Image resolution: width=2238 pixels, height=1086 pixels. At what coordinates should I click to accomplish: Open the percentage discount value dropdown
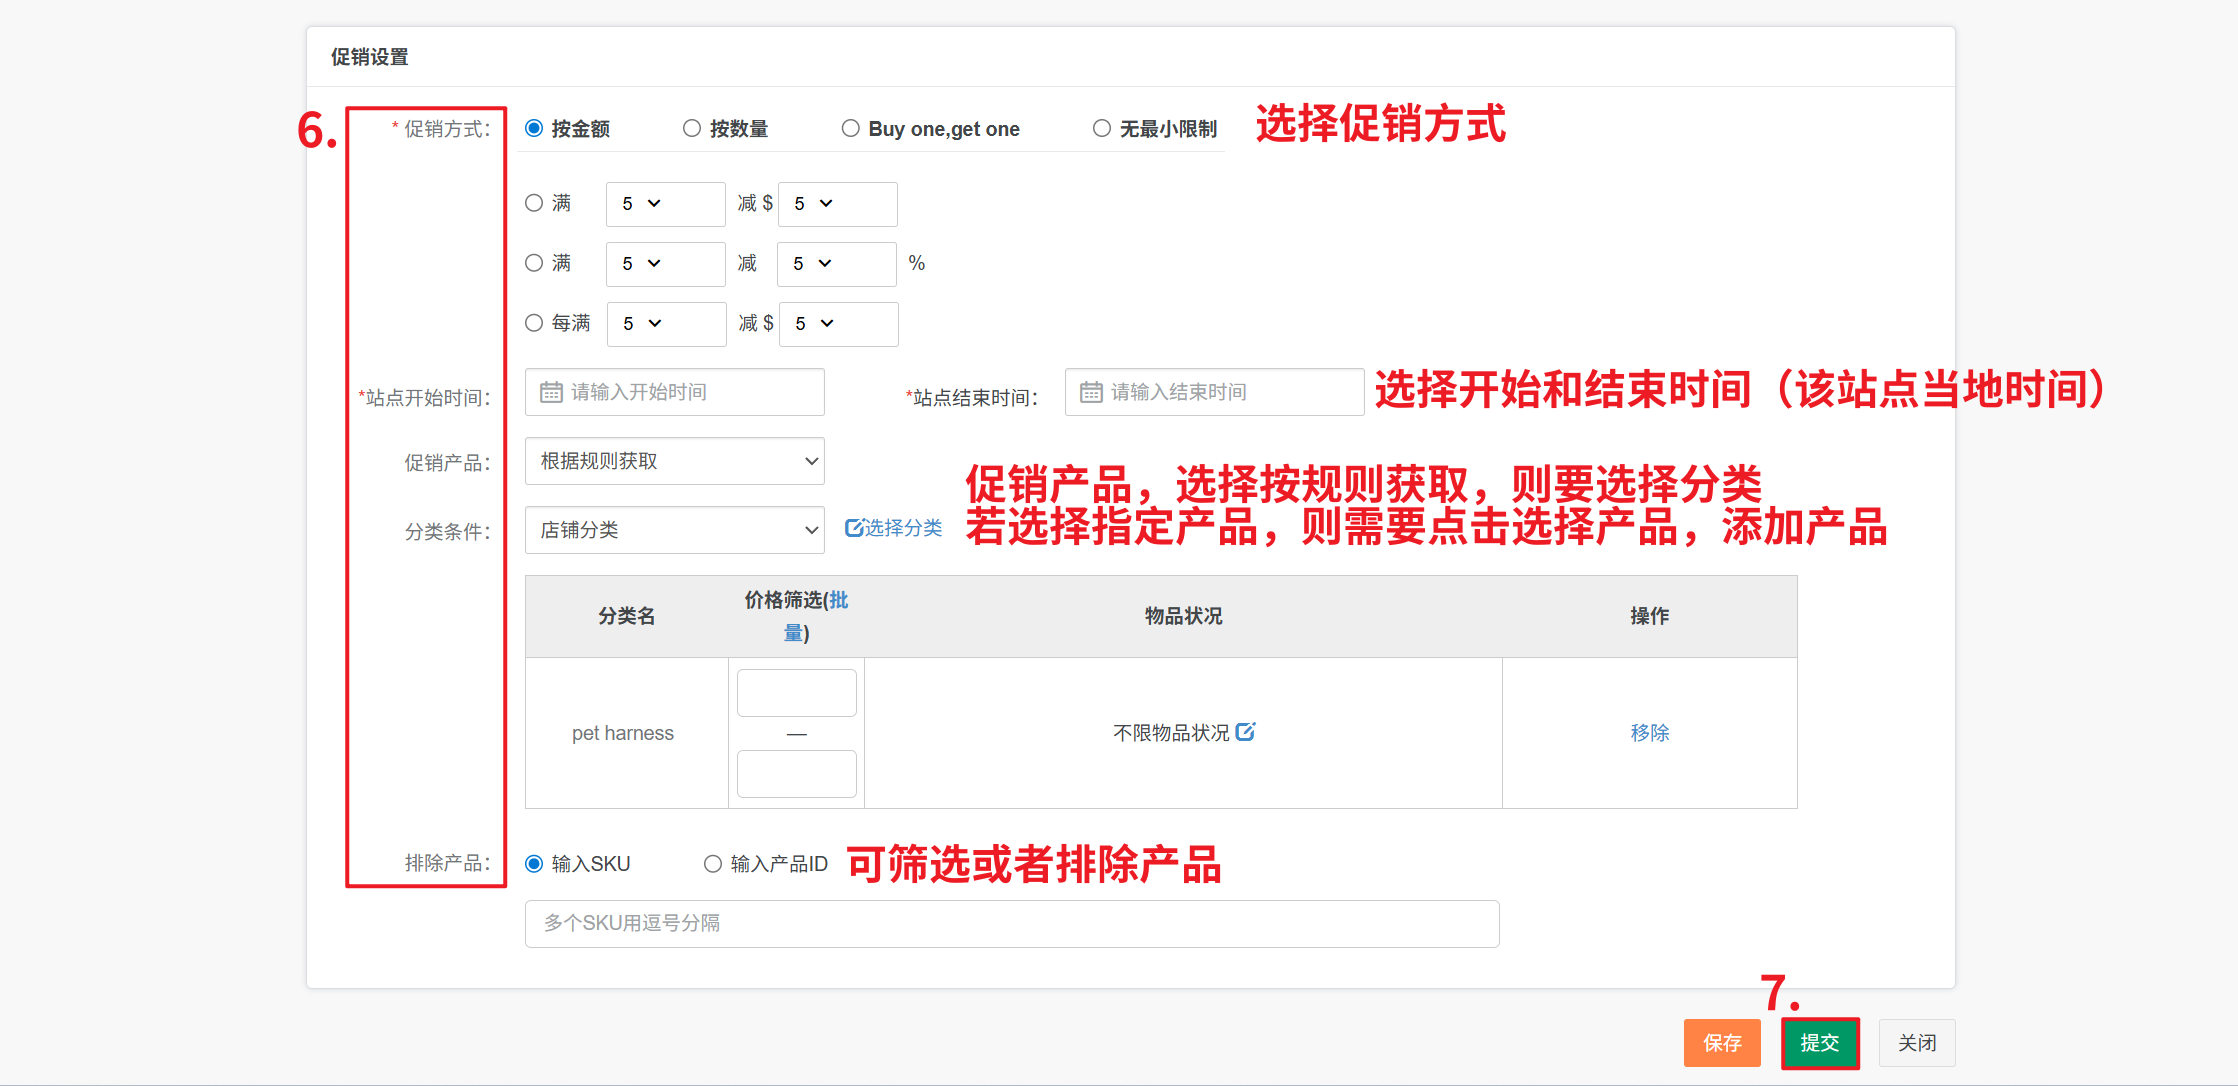tap(835, 264)
